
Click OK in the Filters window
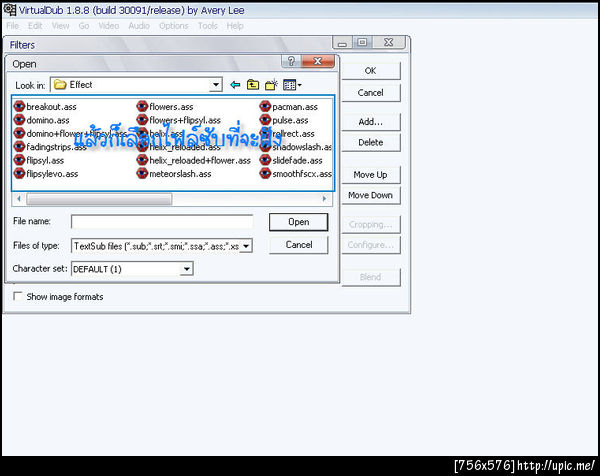pyautogui.click(x=370, y=71)
